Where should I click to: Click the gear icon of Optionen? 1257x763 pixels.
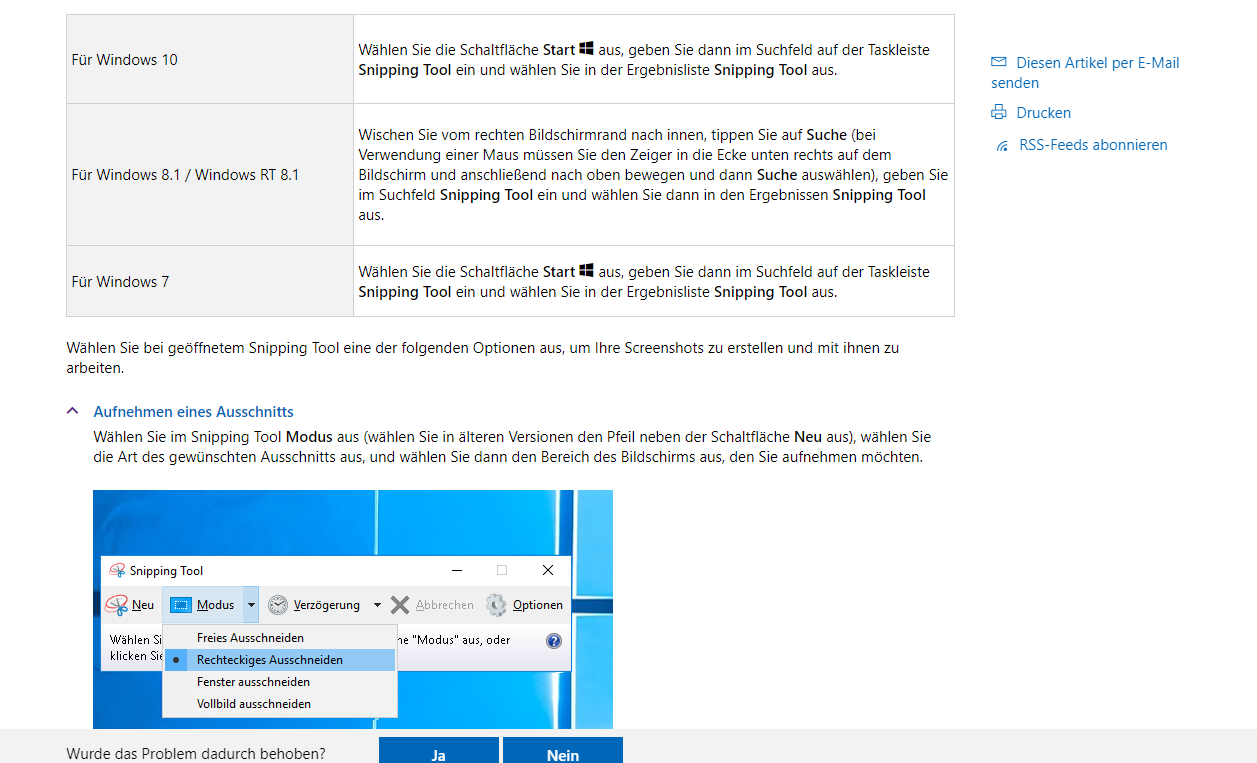tap(496, 605)
